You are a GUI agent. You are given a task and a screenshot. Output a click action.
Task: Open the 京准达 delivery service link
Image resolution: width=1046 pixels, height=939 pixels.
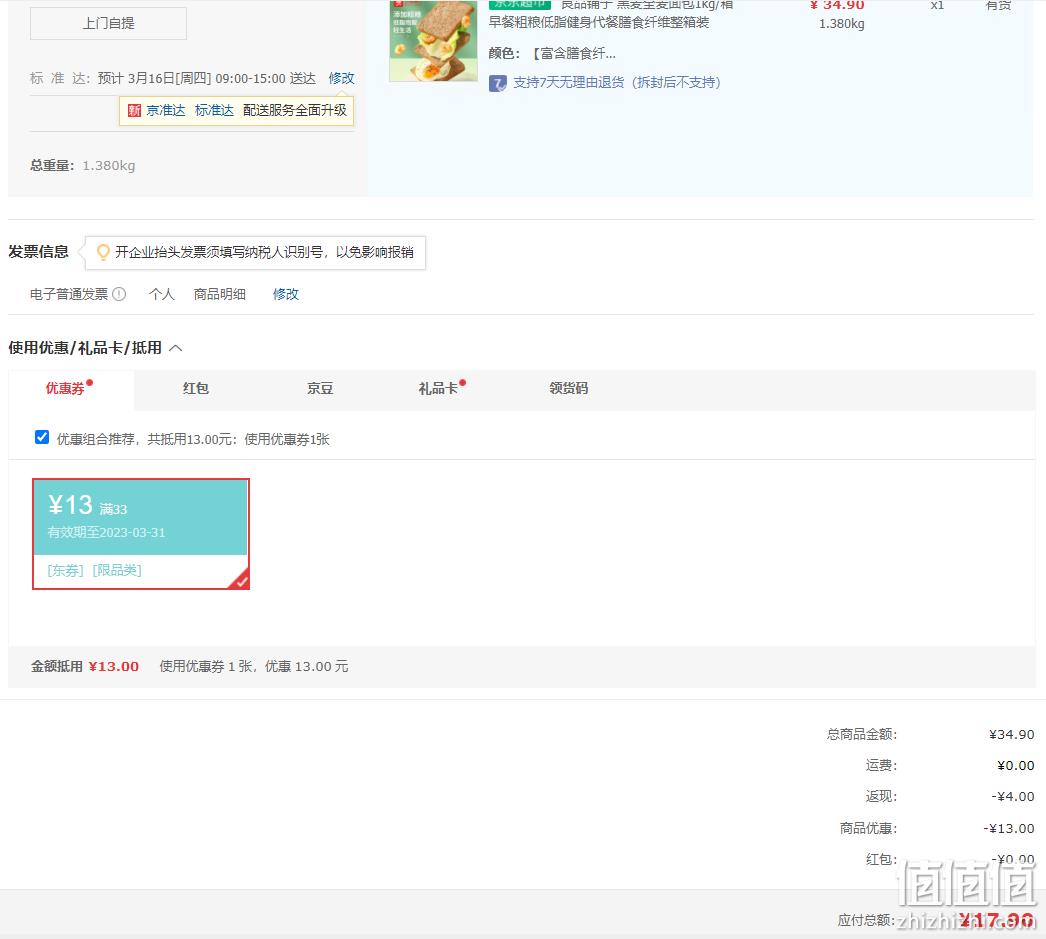(x=165, y=111)
